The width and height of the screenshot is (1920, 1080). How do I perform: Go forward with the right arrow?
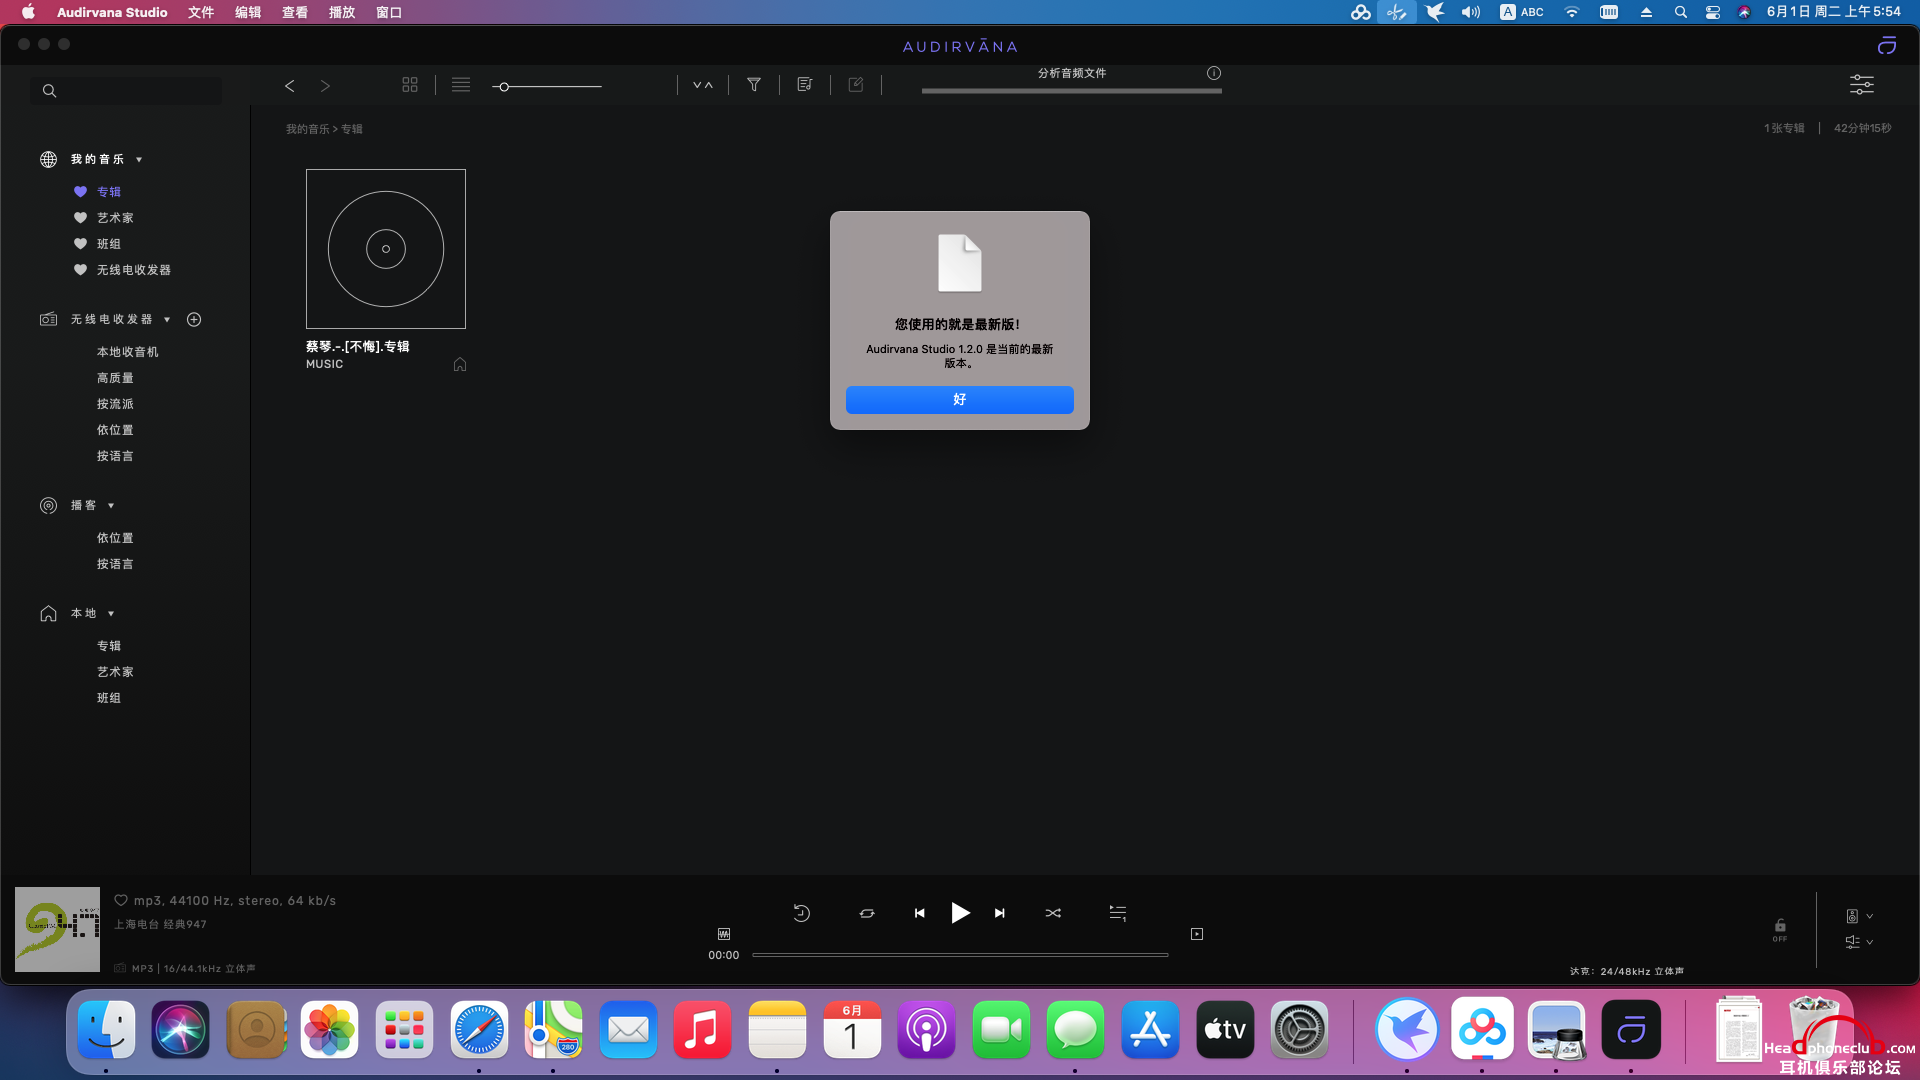pos(325,86)
